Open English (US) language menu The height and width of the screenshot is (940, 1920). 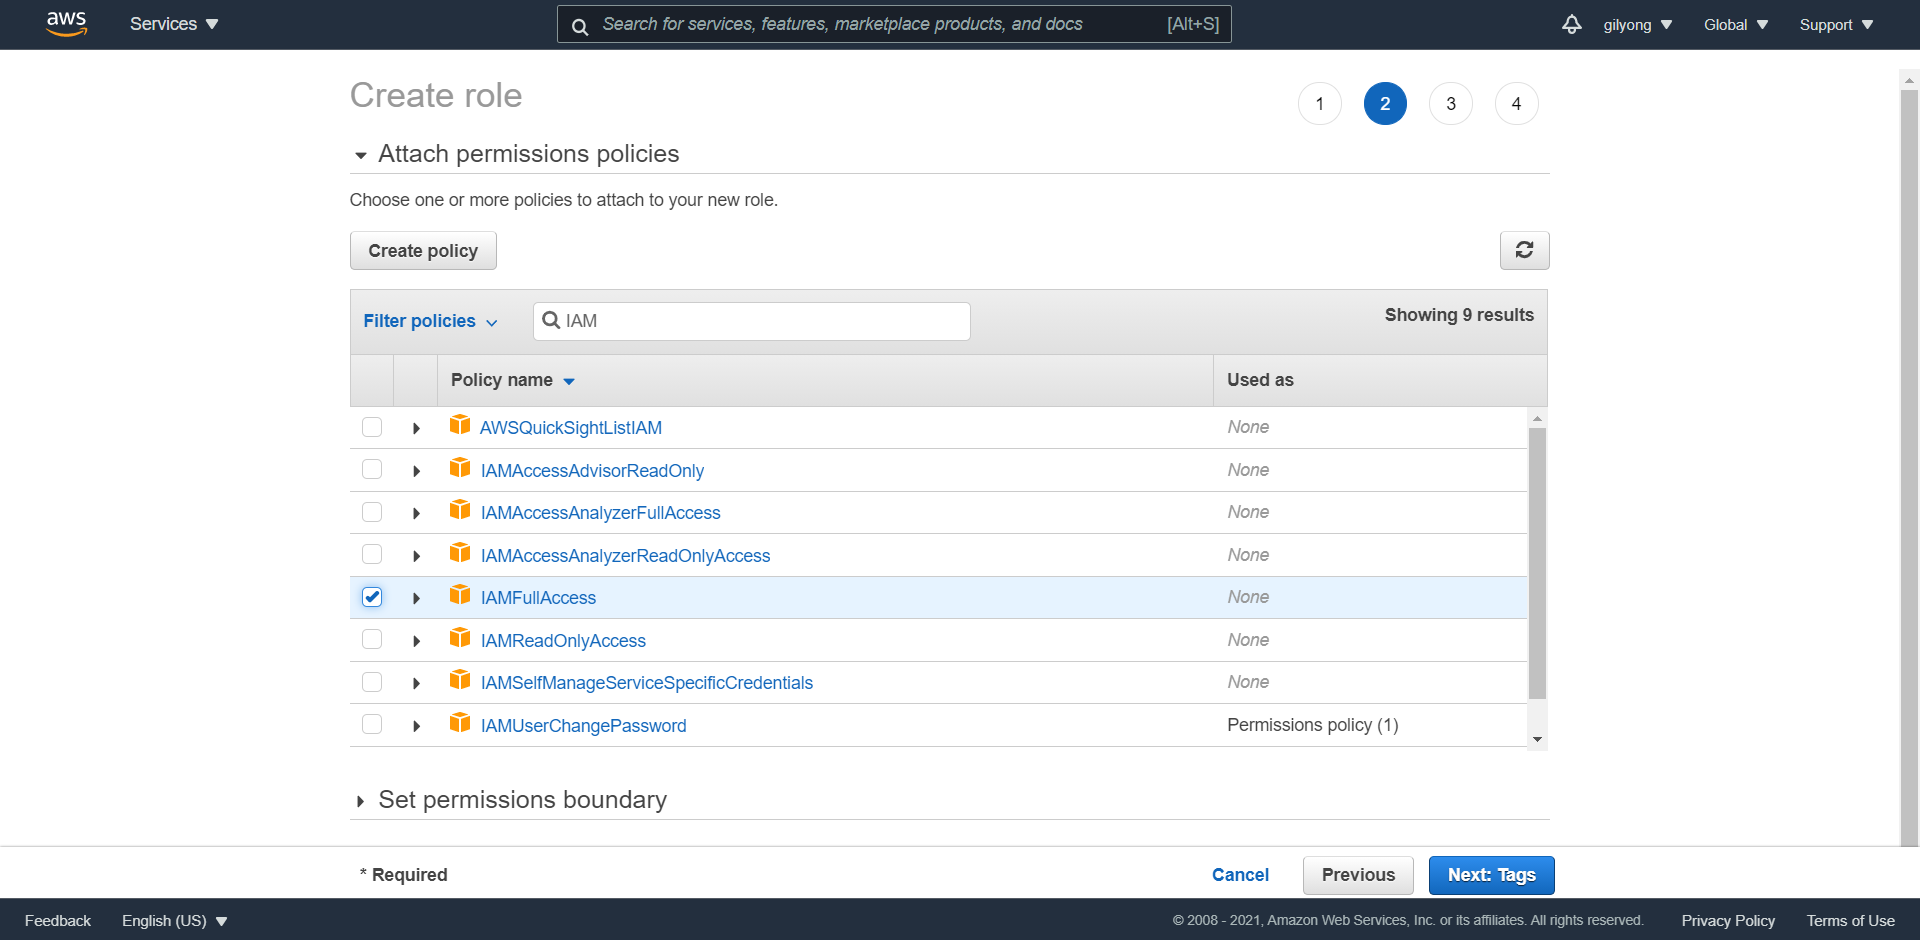click(175, 921)
